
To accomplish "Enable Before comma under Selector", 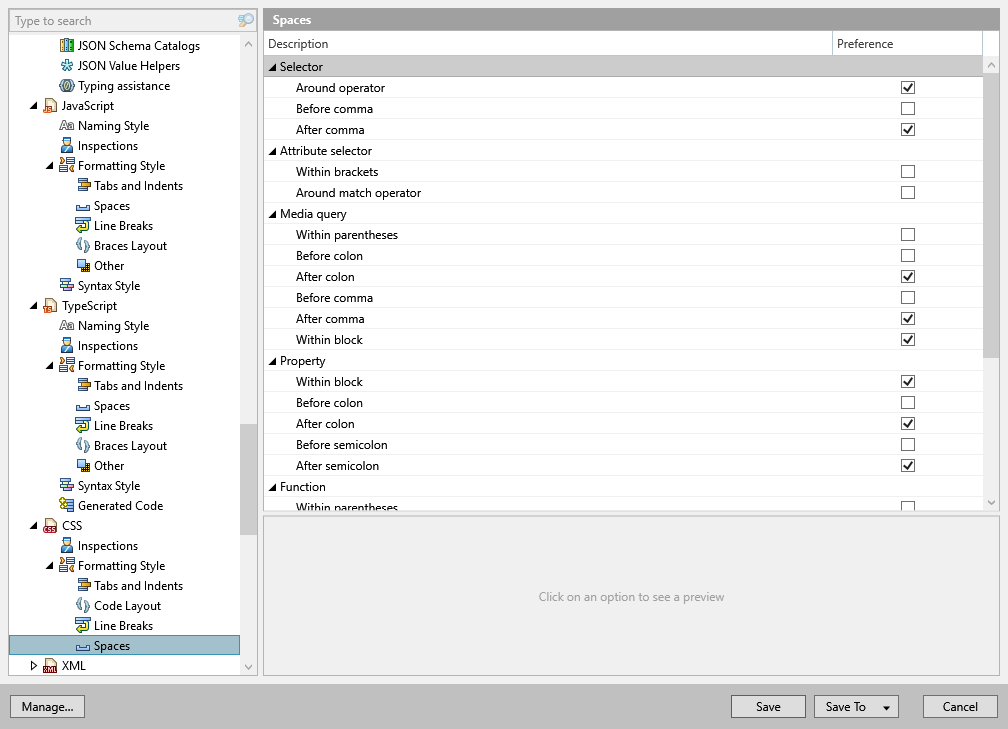I will tap(908, 108).
